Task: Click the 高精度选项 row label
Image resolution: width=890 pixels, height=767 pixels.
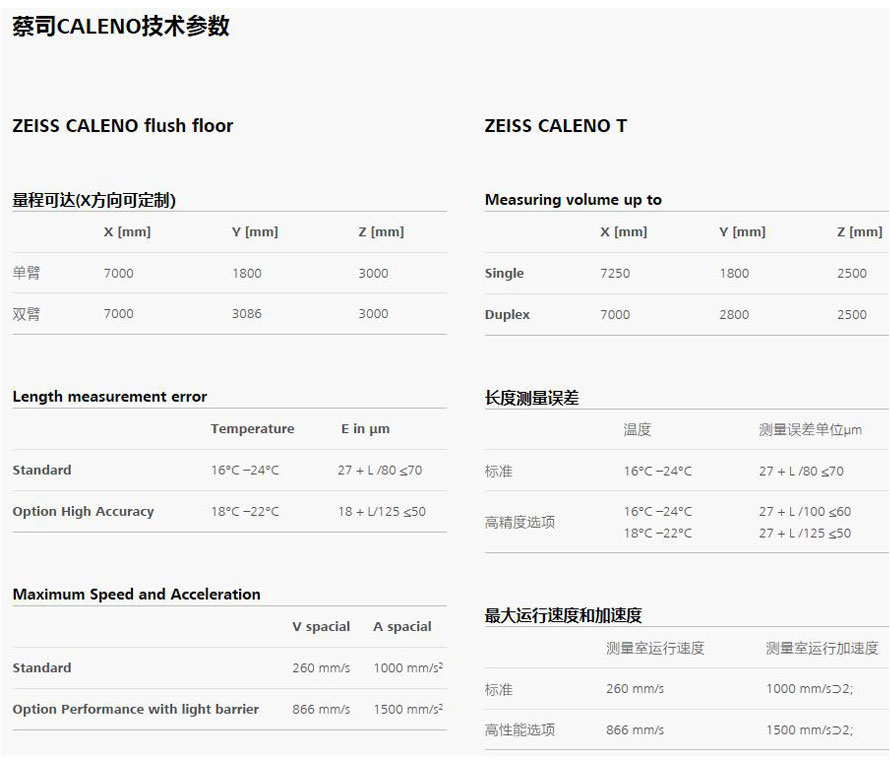Action: (520, 522)
